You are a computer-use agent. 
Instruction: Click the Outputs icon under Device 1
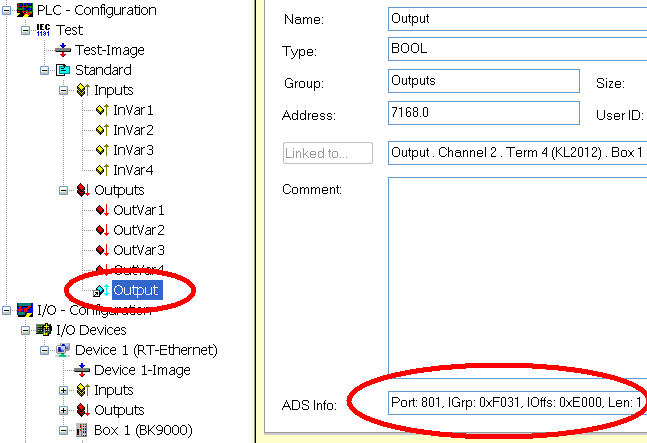[x=83, y=410]
